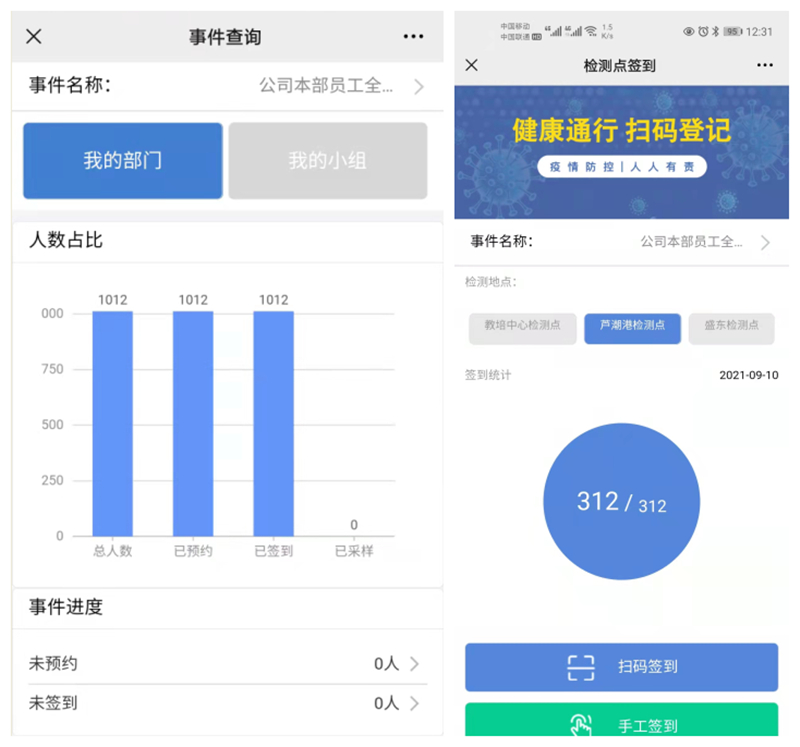The image size is (800, 747).
Task: Expand 事件名称 selector on the check-in page
Action: click(765, 243)
